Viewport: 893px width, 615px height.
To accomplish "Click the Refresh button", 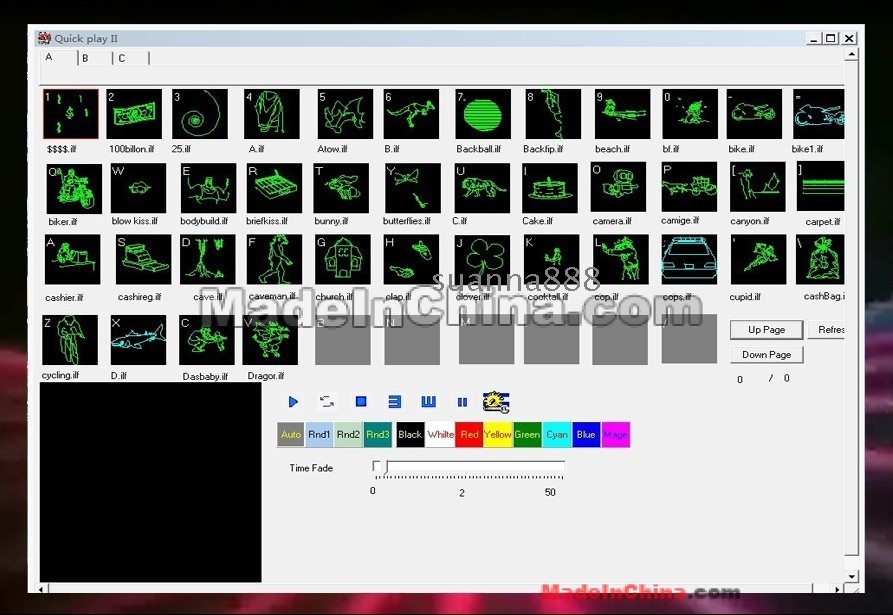I will (x=826, y=330).
